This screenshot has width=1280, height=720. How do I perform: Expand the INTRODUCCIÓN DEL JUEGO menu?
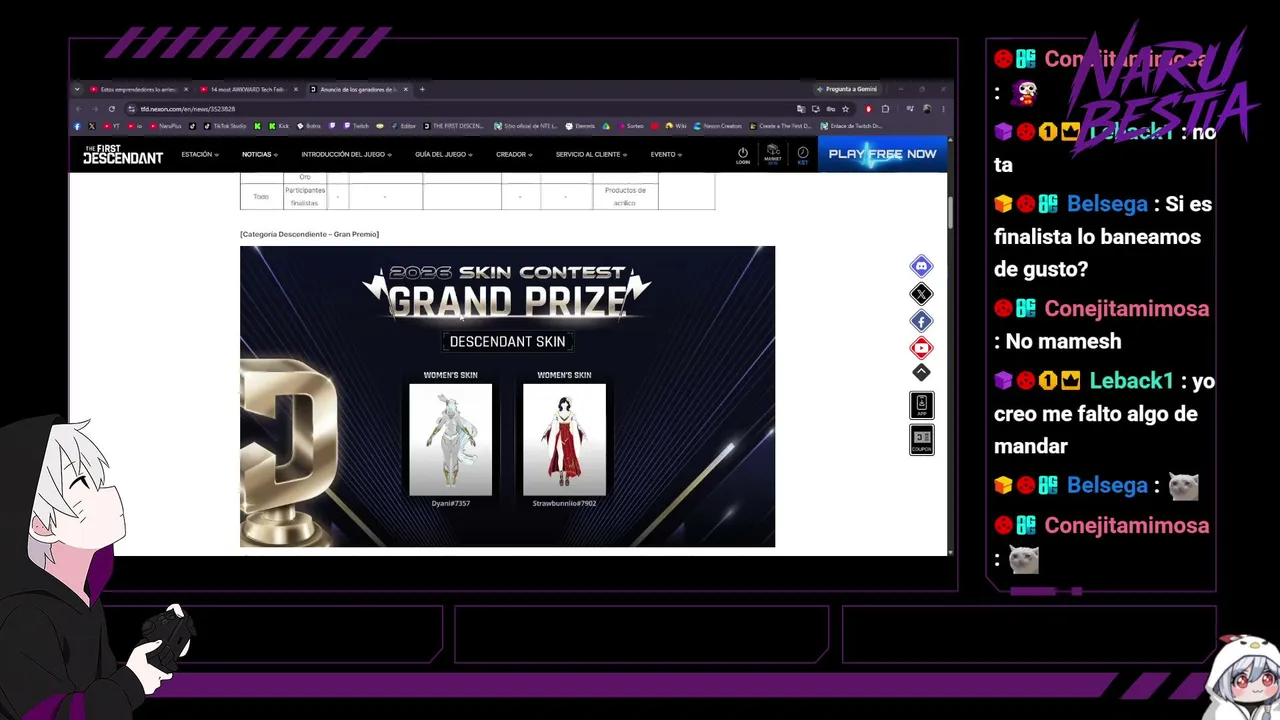(347, 155)
